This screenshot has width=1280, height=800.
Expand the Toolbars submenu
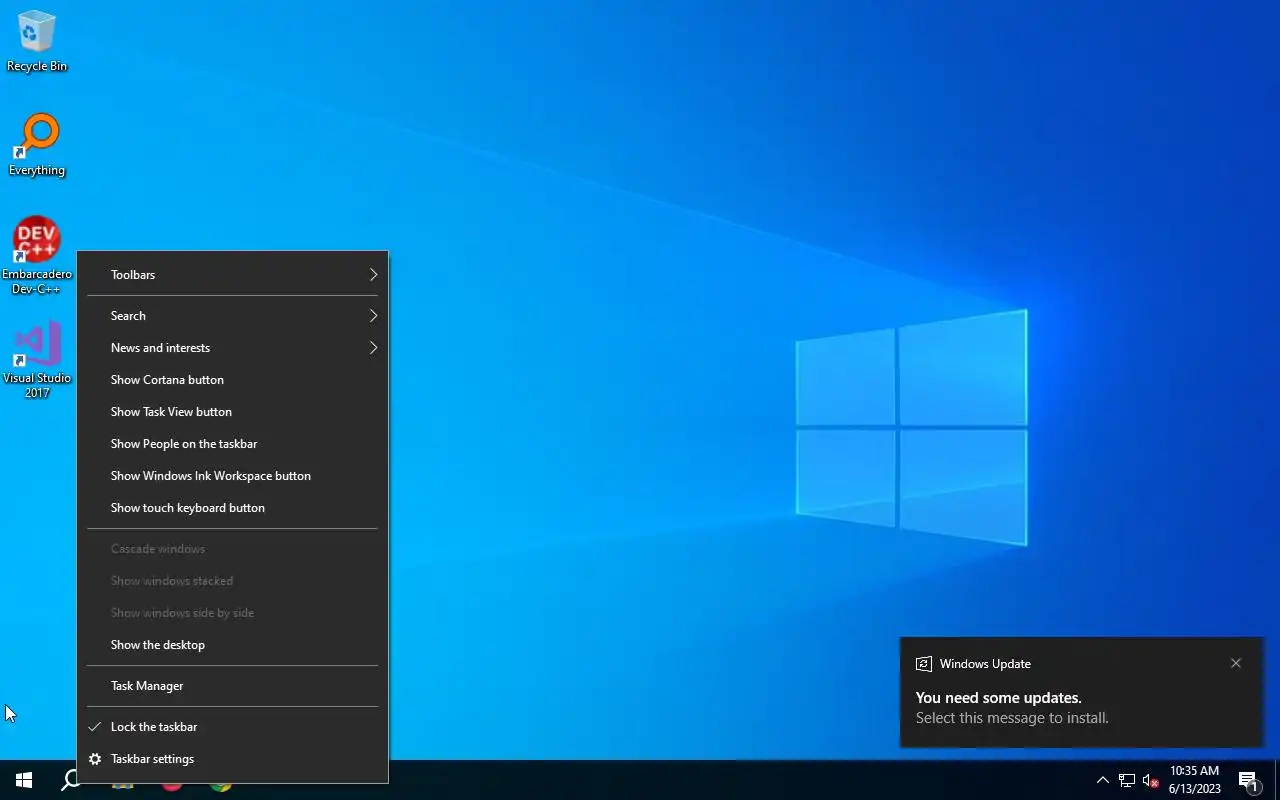[x=232, y=275]
